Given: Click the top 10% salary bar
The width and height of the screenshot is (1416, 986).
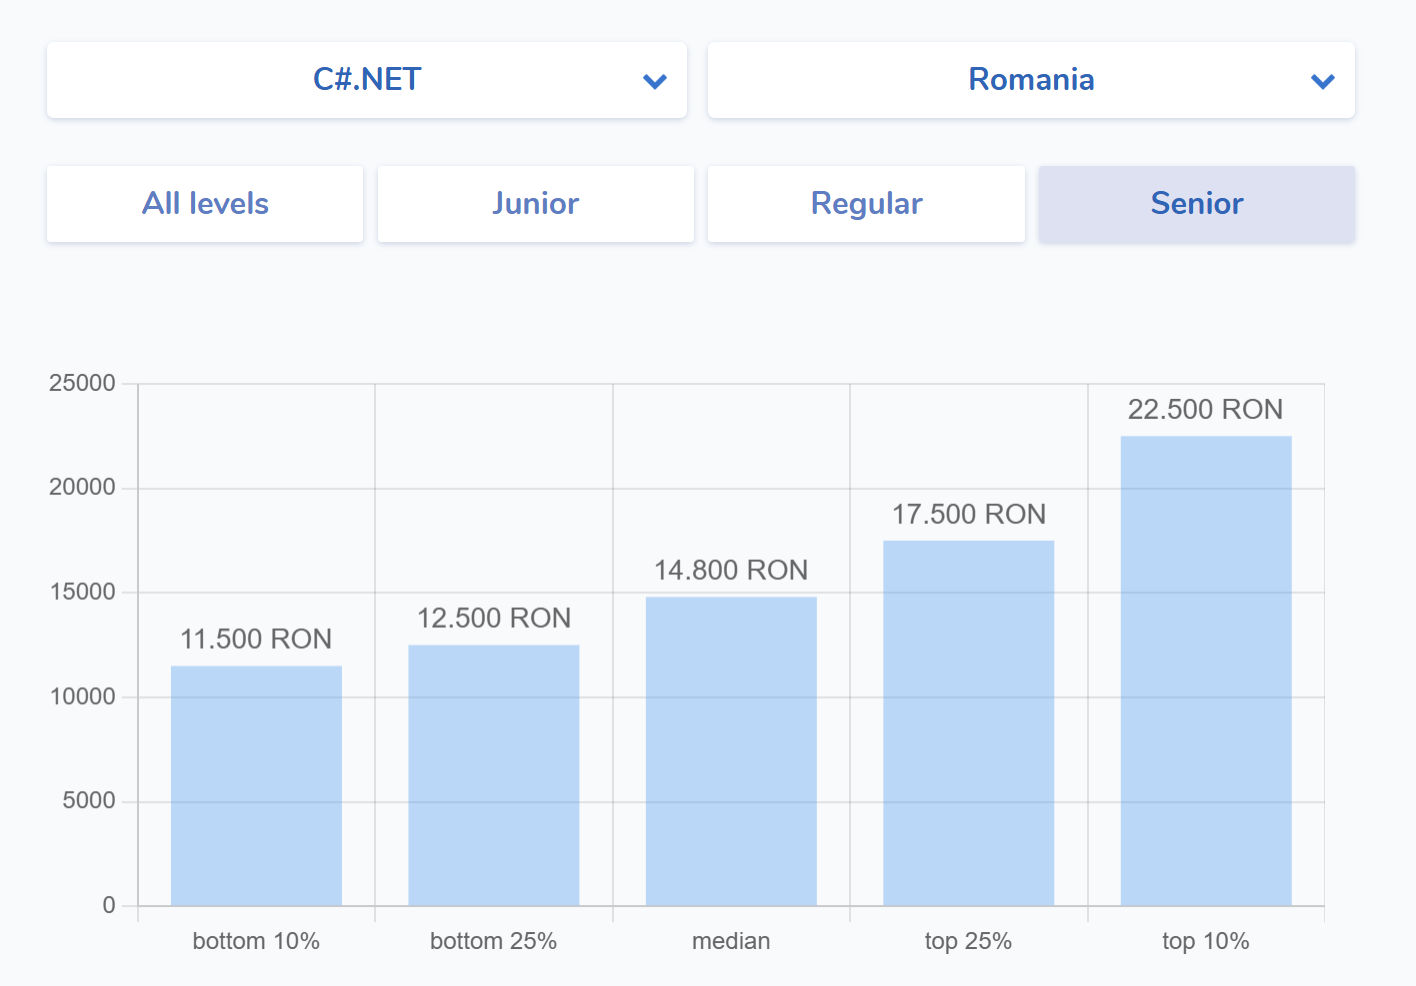Looking at the screenshot, I should tap(1206, 671).
